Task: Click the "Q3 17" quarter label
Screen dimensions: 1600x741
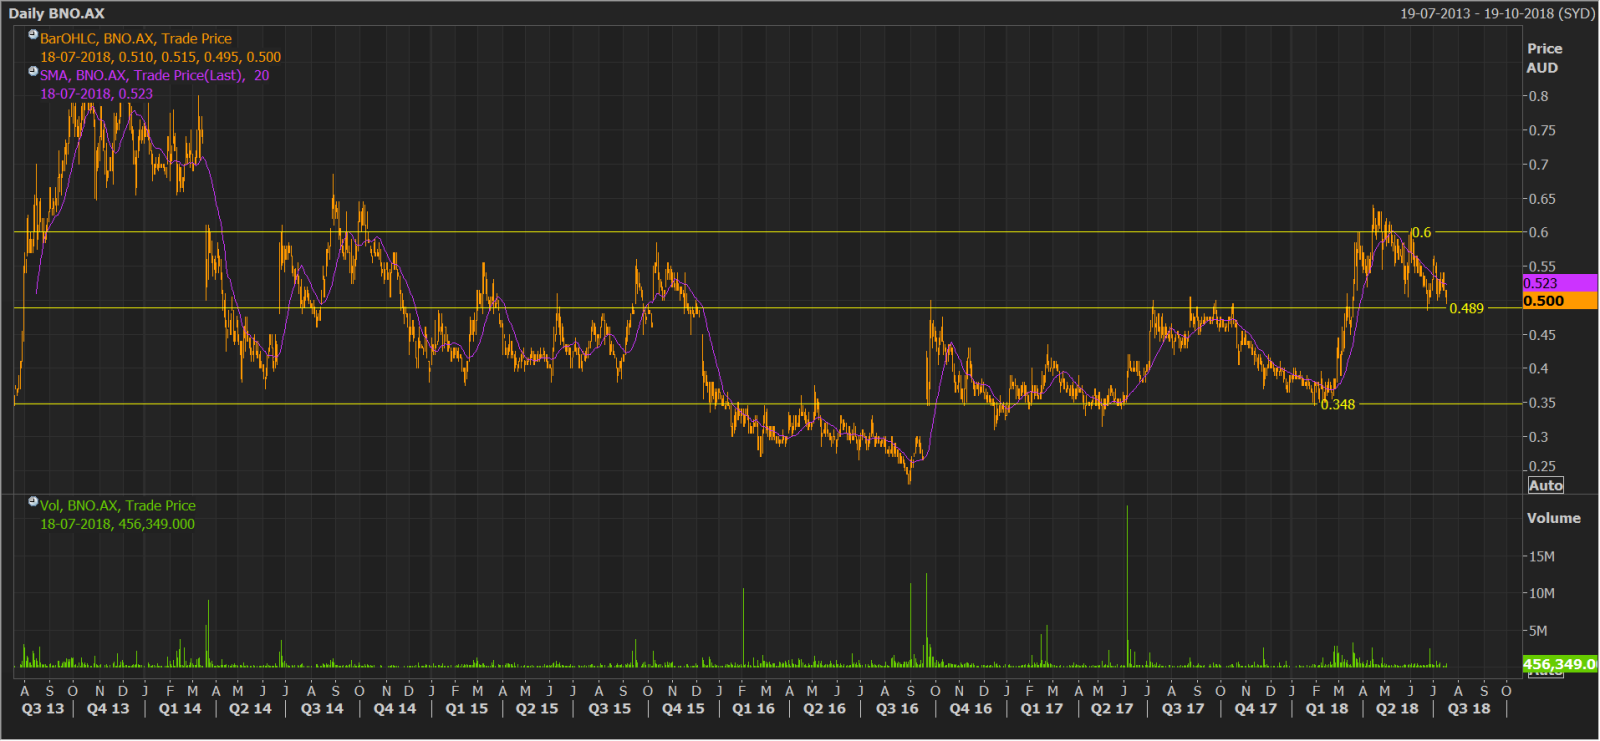Action: 1183,709
